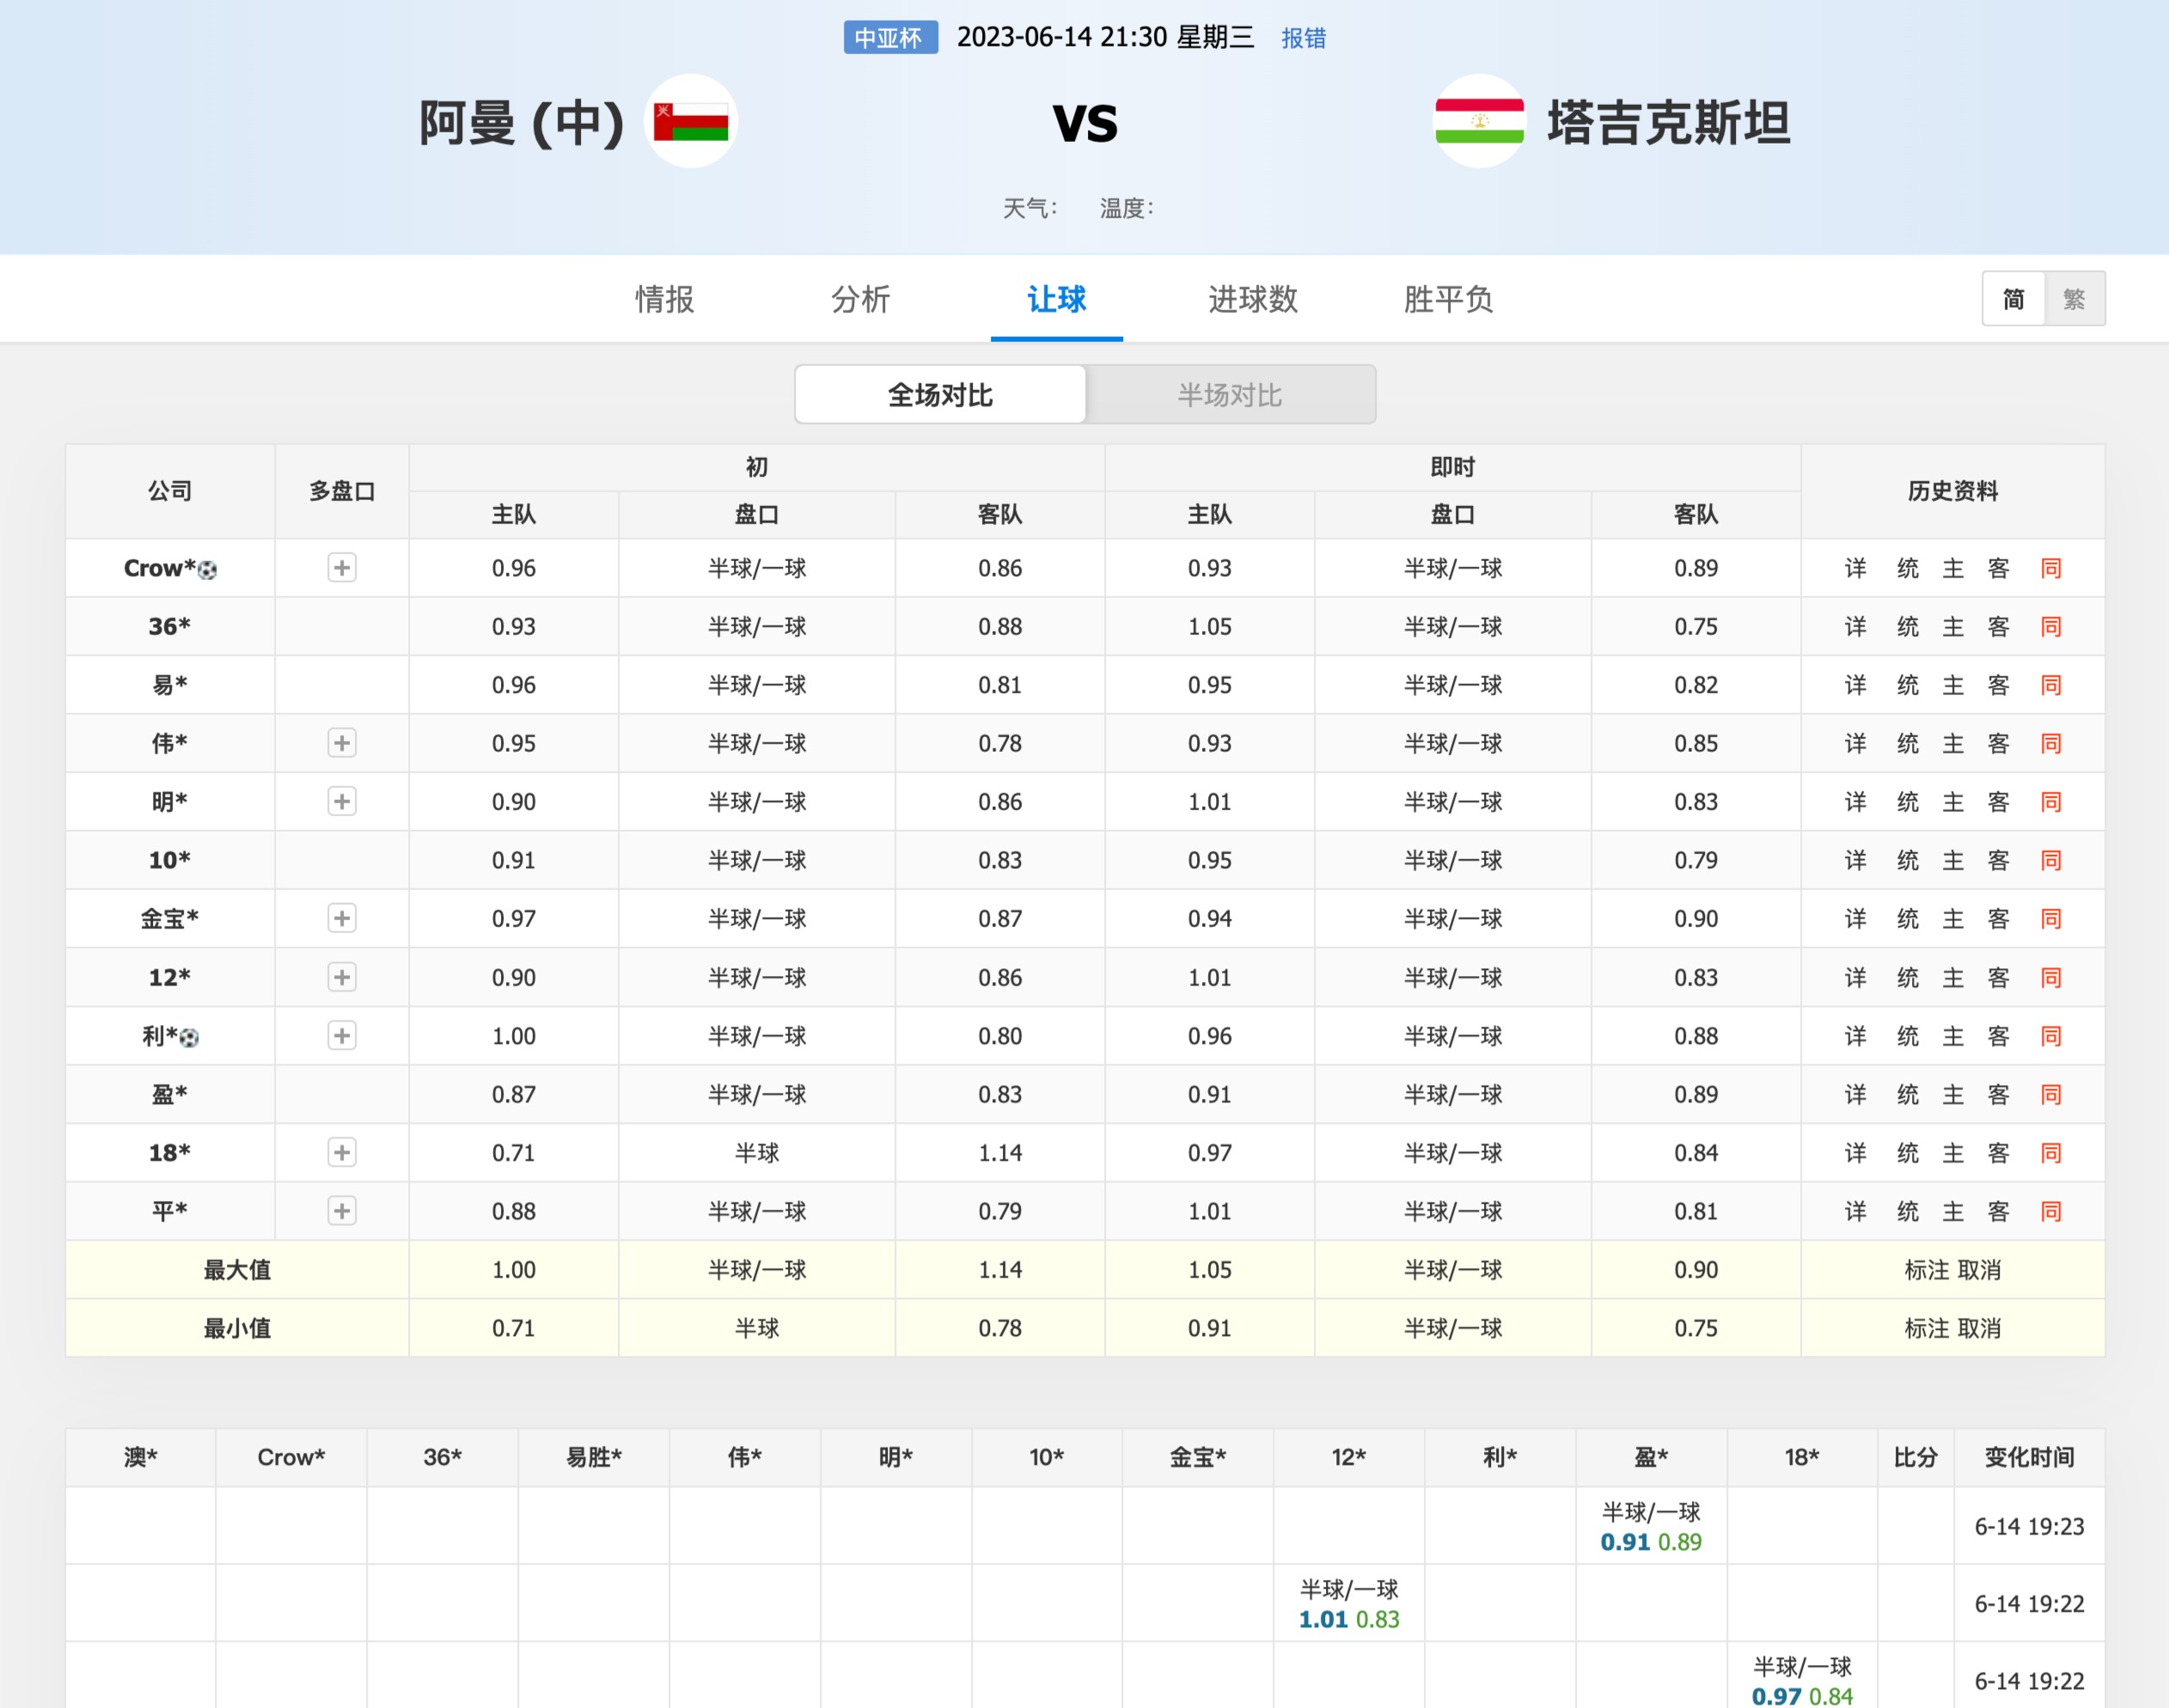Viewport: 2169px width, 1708px height.
Task: Expand multi-handicap plus for Crow* row
Action: point(342,568)
